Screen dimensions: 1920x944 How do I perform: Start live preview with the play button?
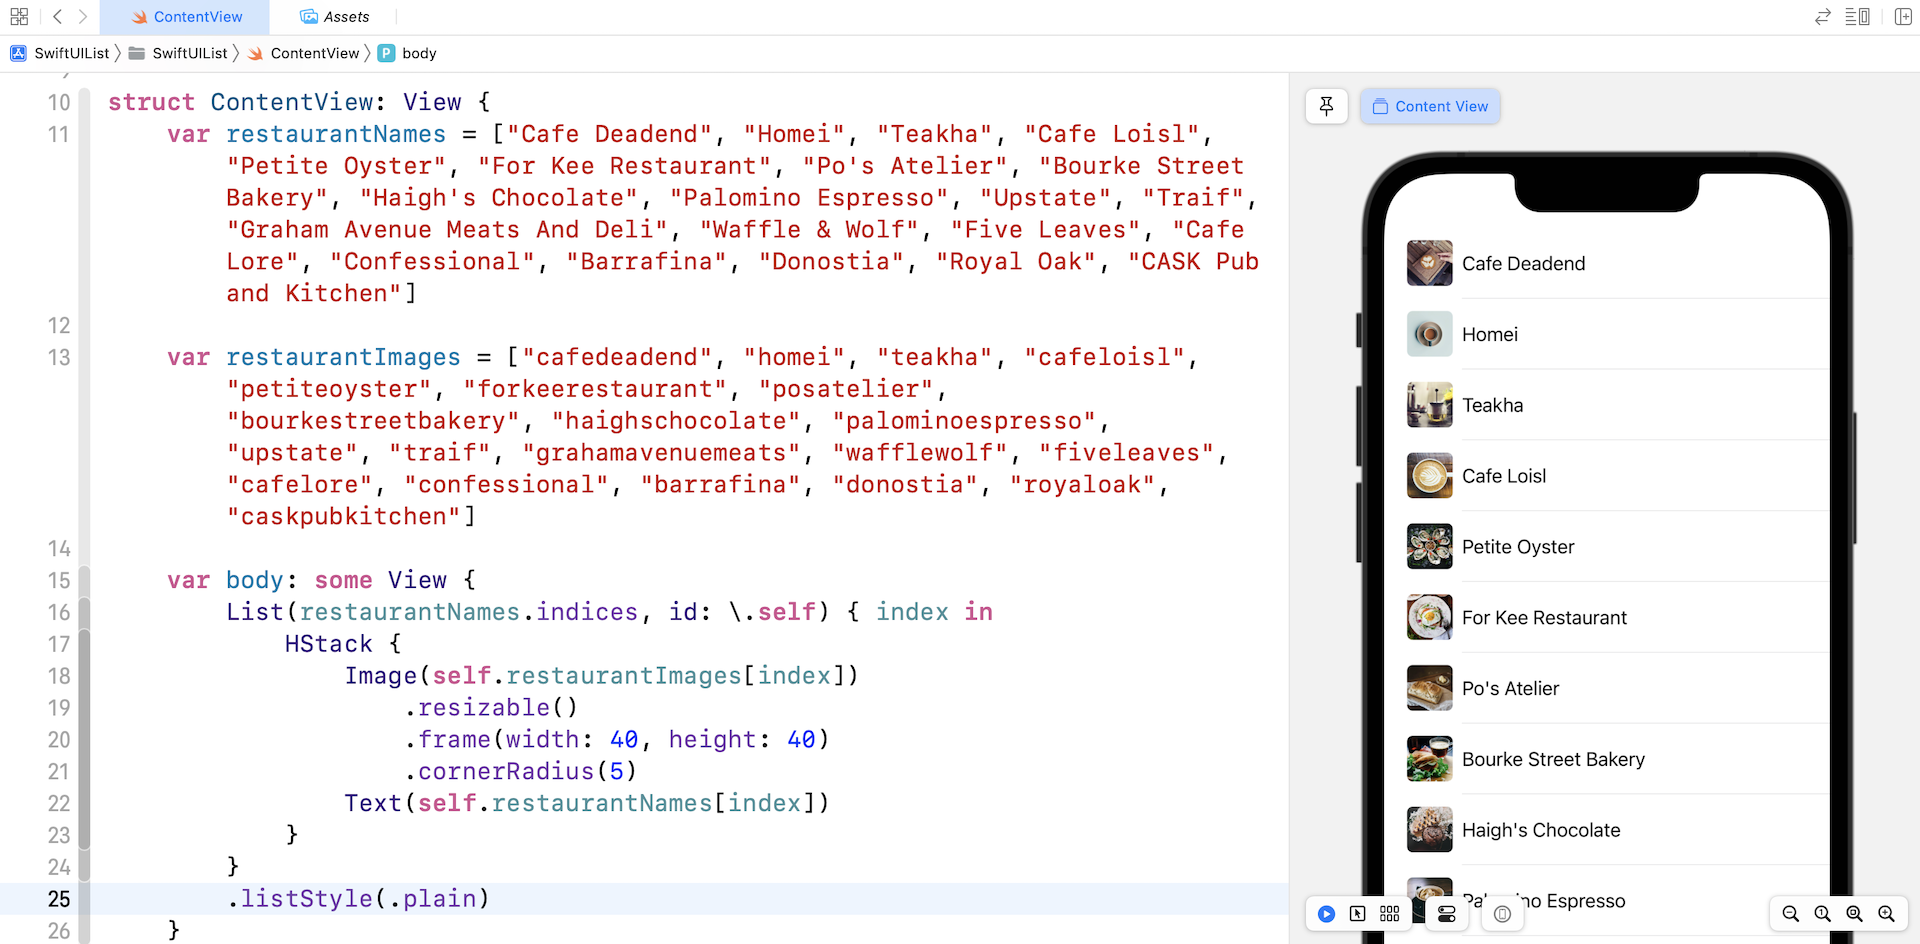pos(1326,913)
